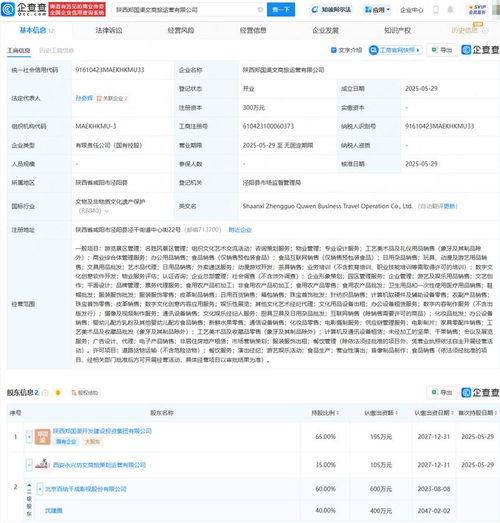Open the 工商官网快照 dropdown
Image resolution: width=500 pixels, height=523 pixels.
pos(396,50)
